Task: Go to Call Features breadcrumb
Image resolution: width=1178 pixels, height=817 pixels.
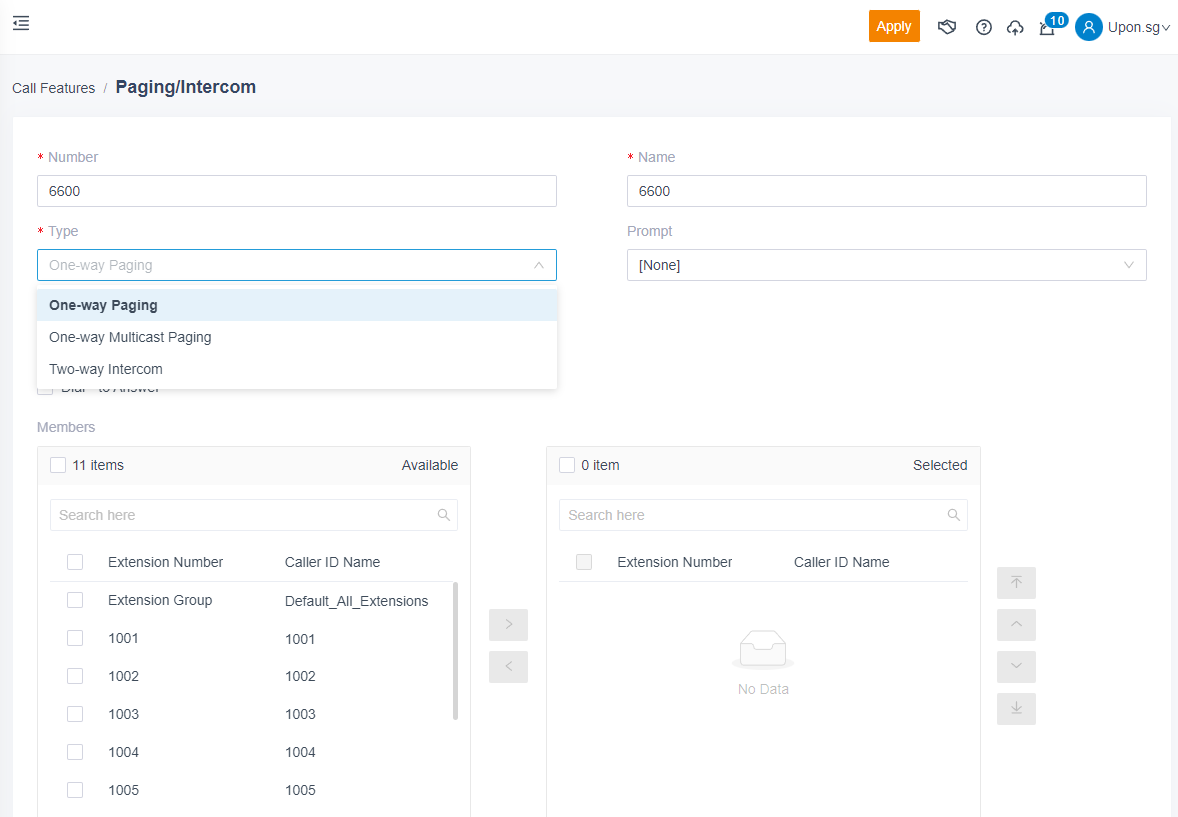Action: pyautogui.click(x=53, y=88)
